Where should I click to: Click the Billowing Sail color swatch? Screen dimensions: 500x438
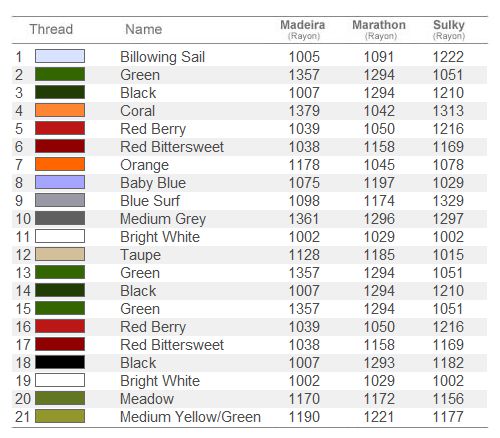60,56
